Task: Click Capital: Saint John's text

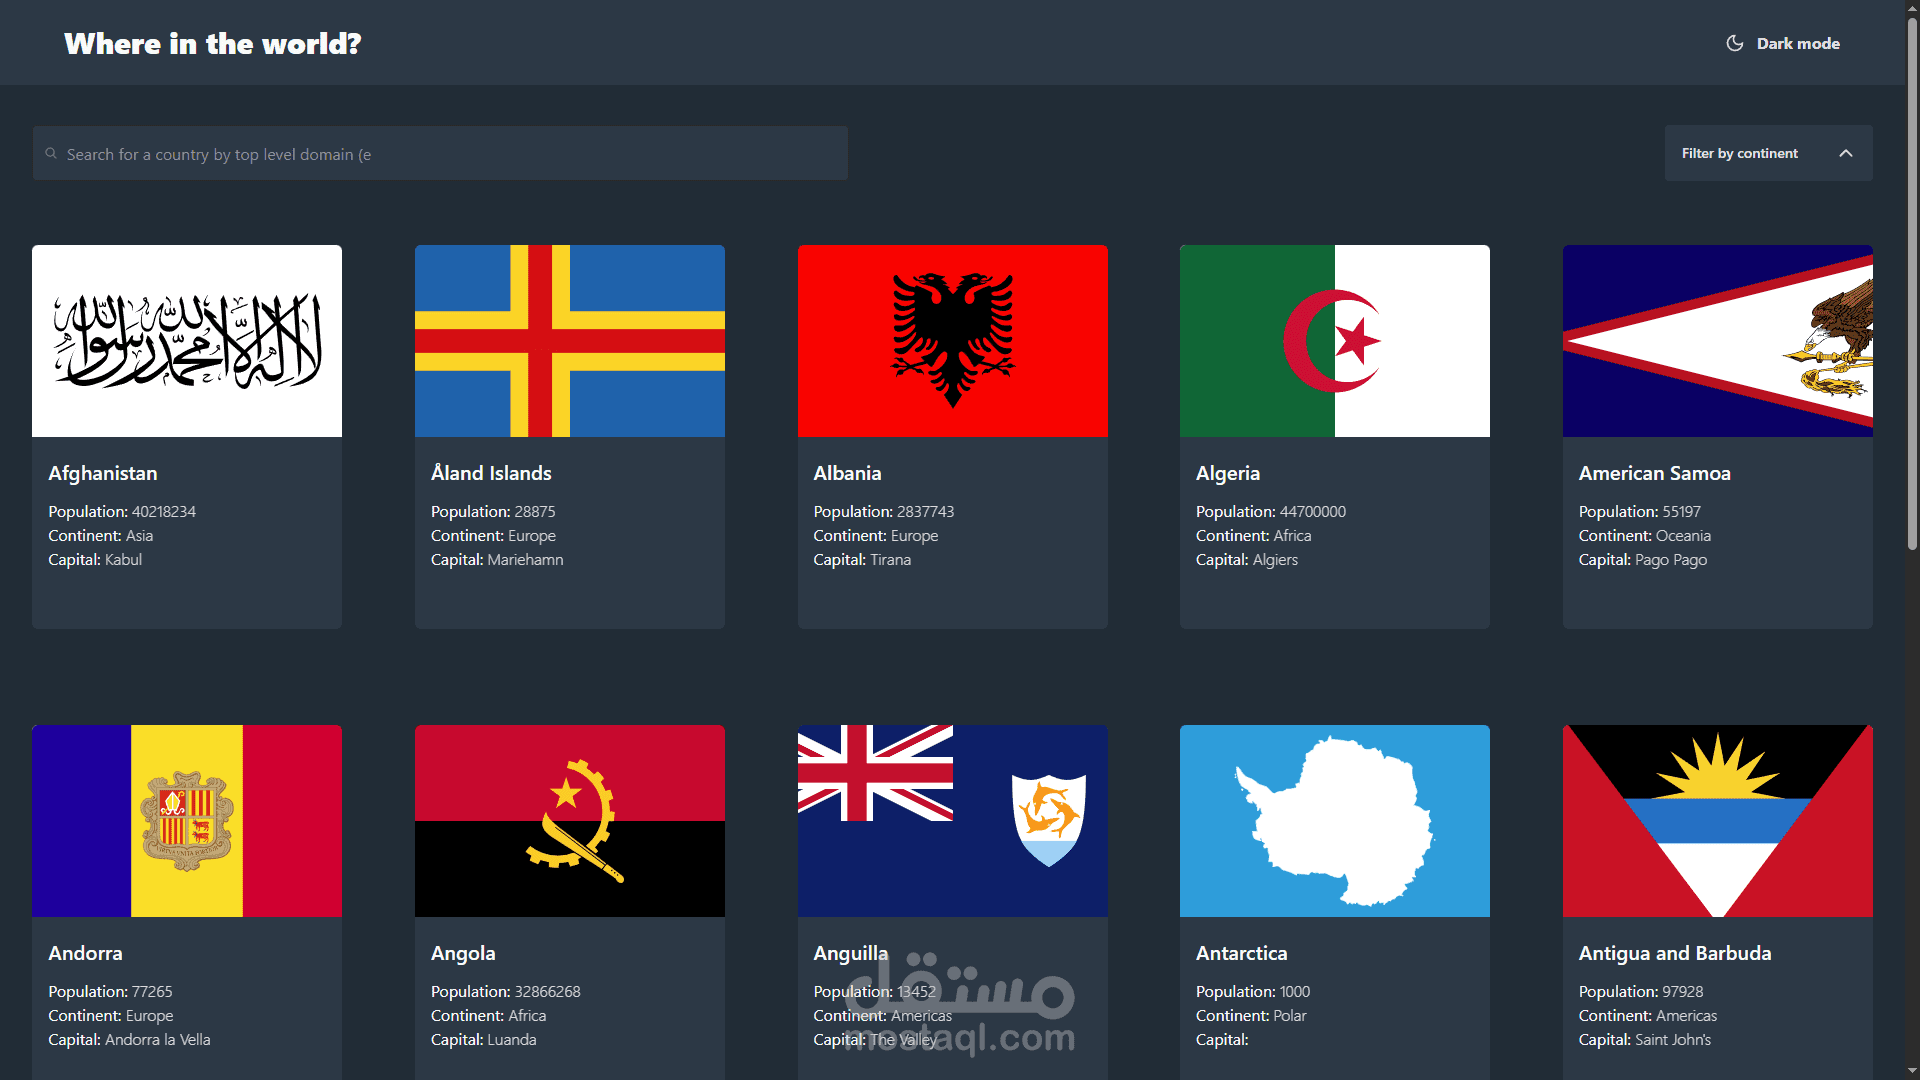Action: (1645, 1039)
